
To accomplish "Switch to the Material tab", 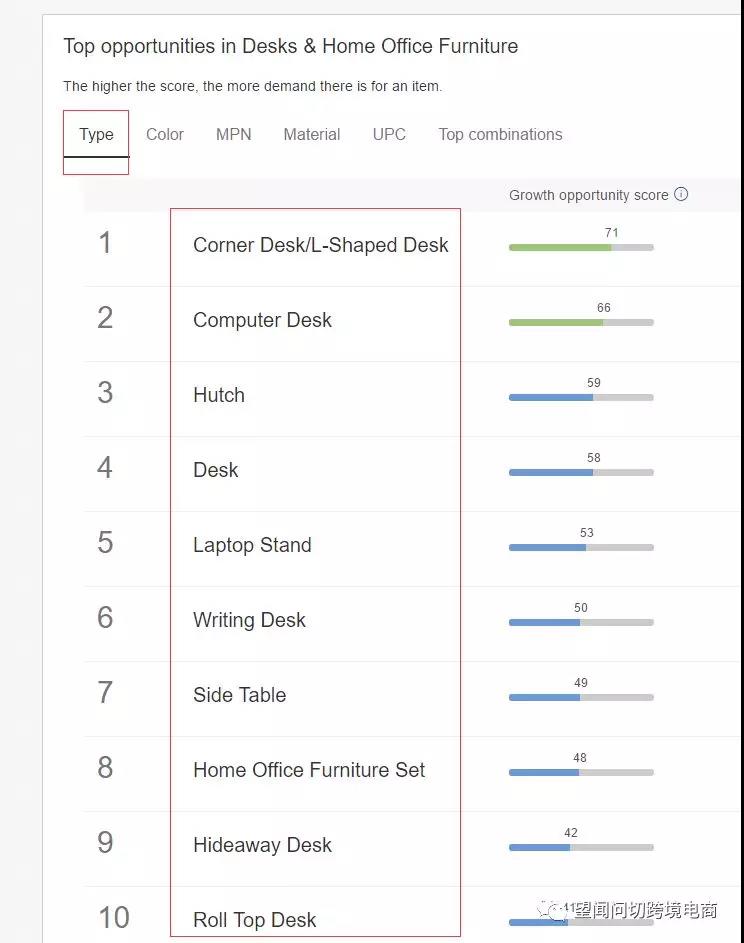I will tap(312, 135).
